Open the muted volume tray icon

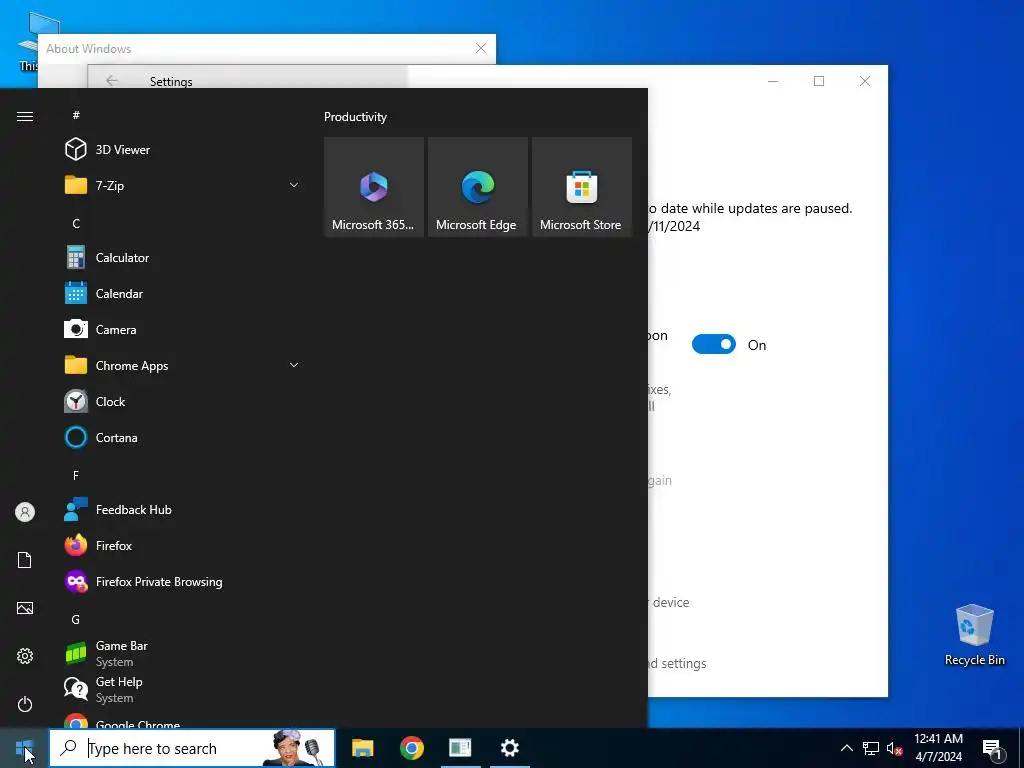coord(894,748)
